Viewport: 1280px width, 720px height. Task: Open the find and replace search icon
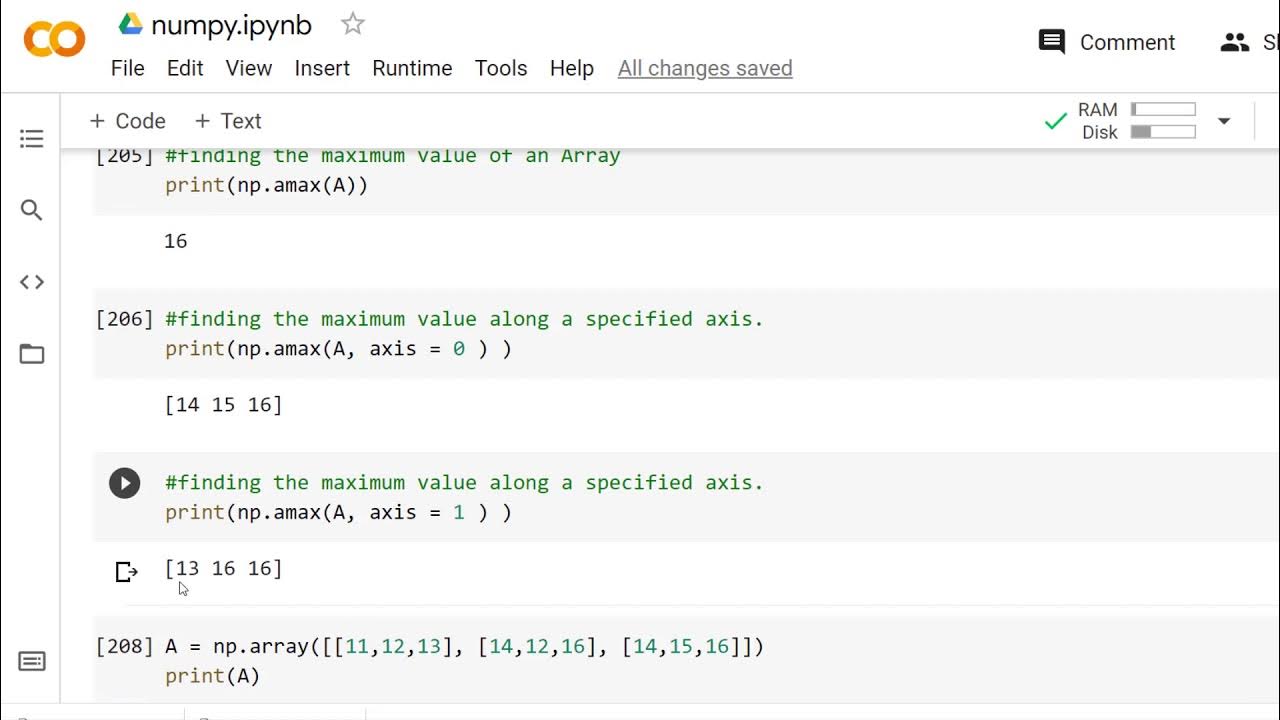click(x=32, y=210)
